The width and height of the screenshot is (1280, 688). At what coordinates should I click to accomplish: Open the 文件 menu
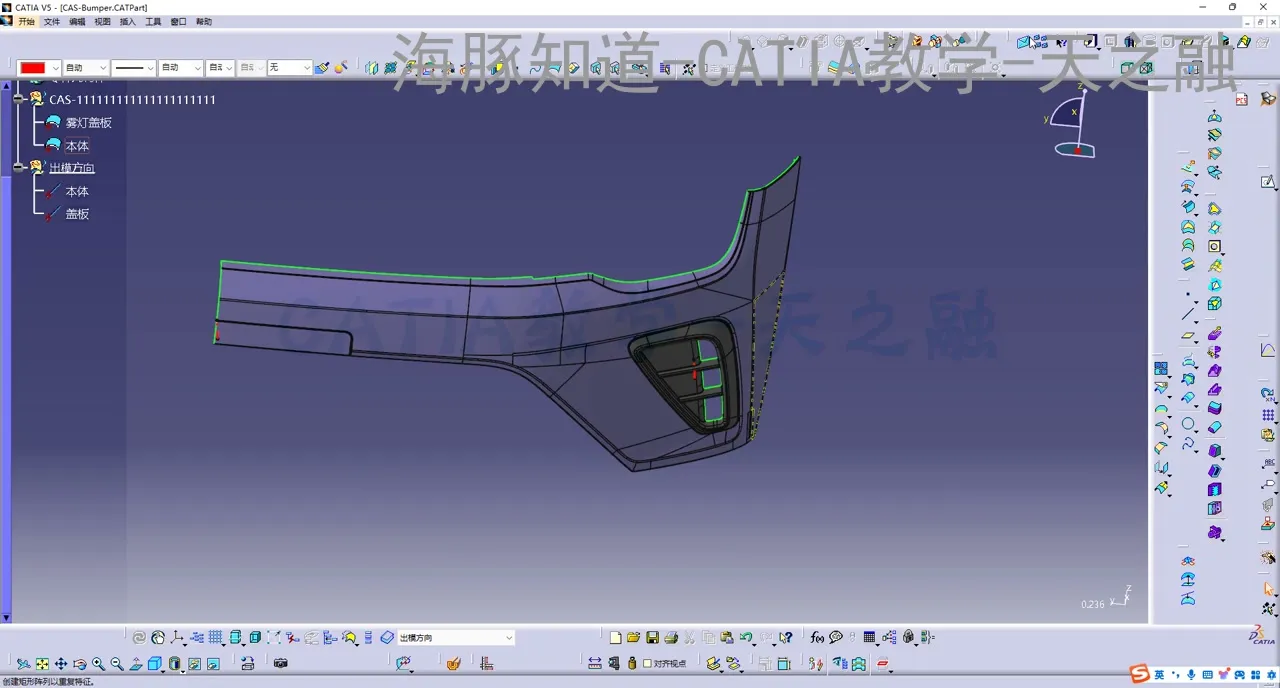(x=52, y=21)
